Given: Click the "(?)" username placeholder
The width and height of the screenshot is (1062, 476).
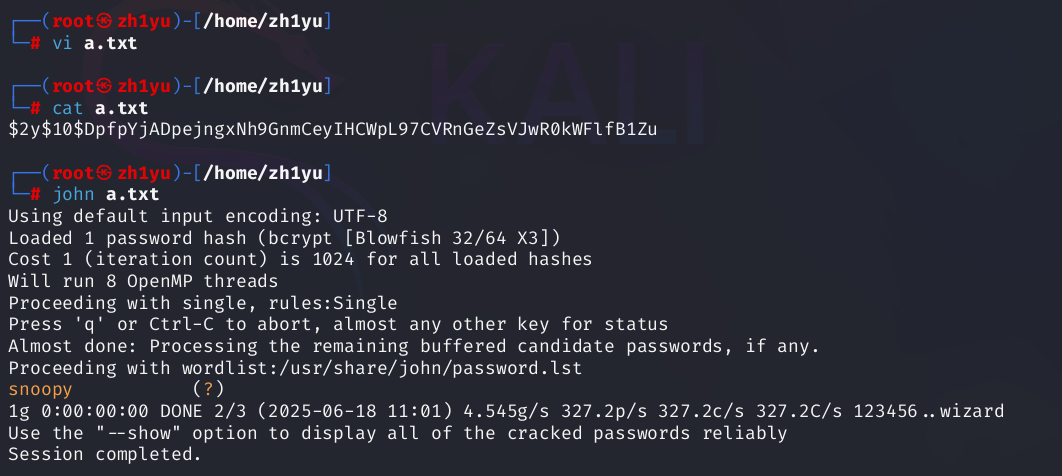Looking at the screenshot, I should pos(208,389).
